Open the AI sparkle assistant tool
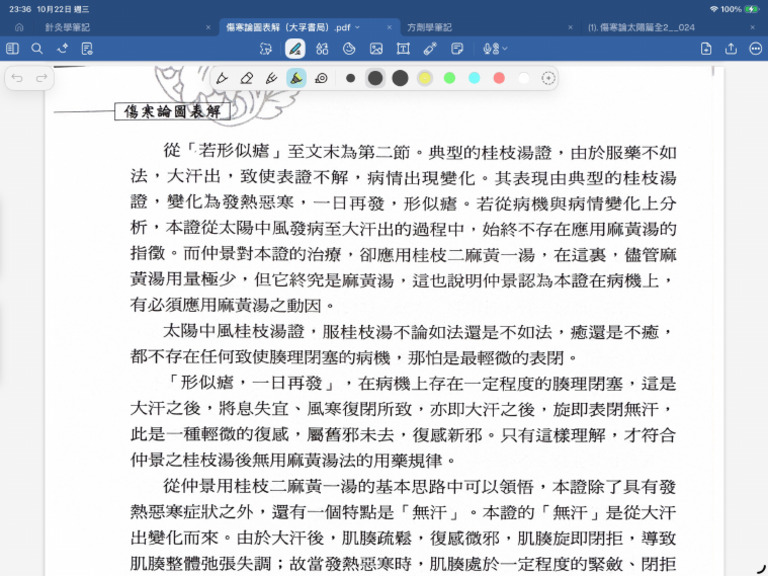 (62, 48)
